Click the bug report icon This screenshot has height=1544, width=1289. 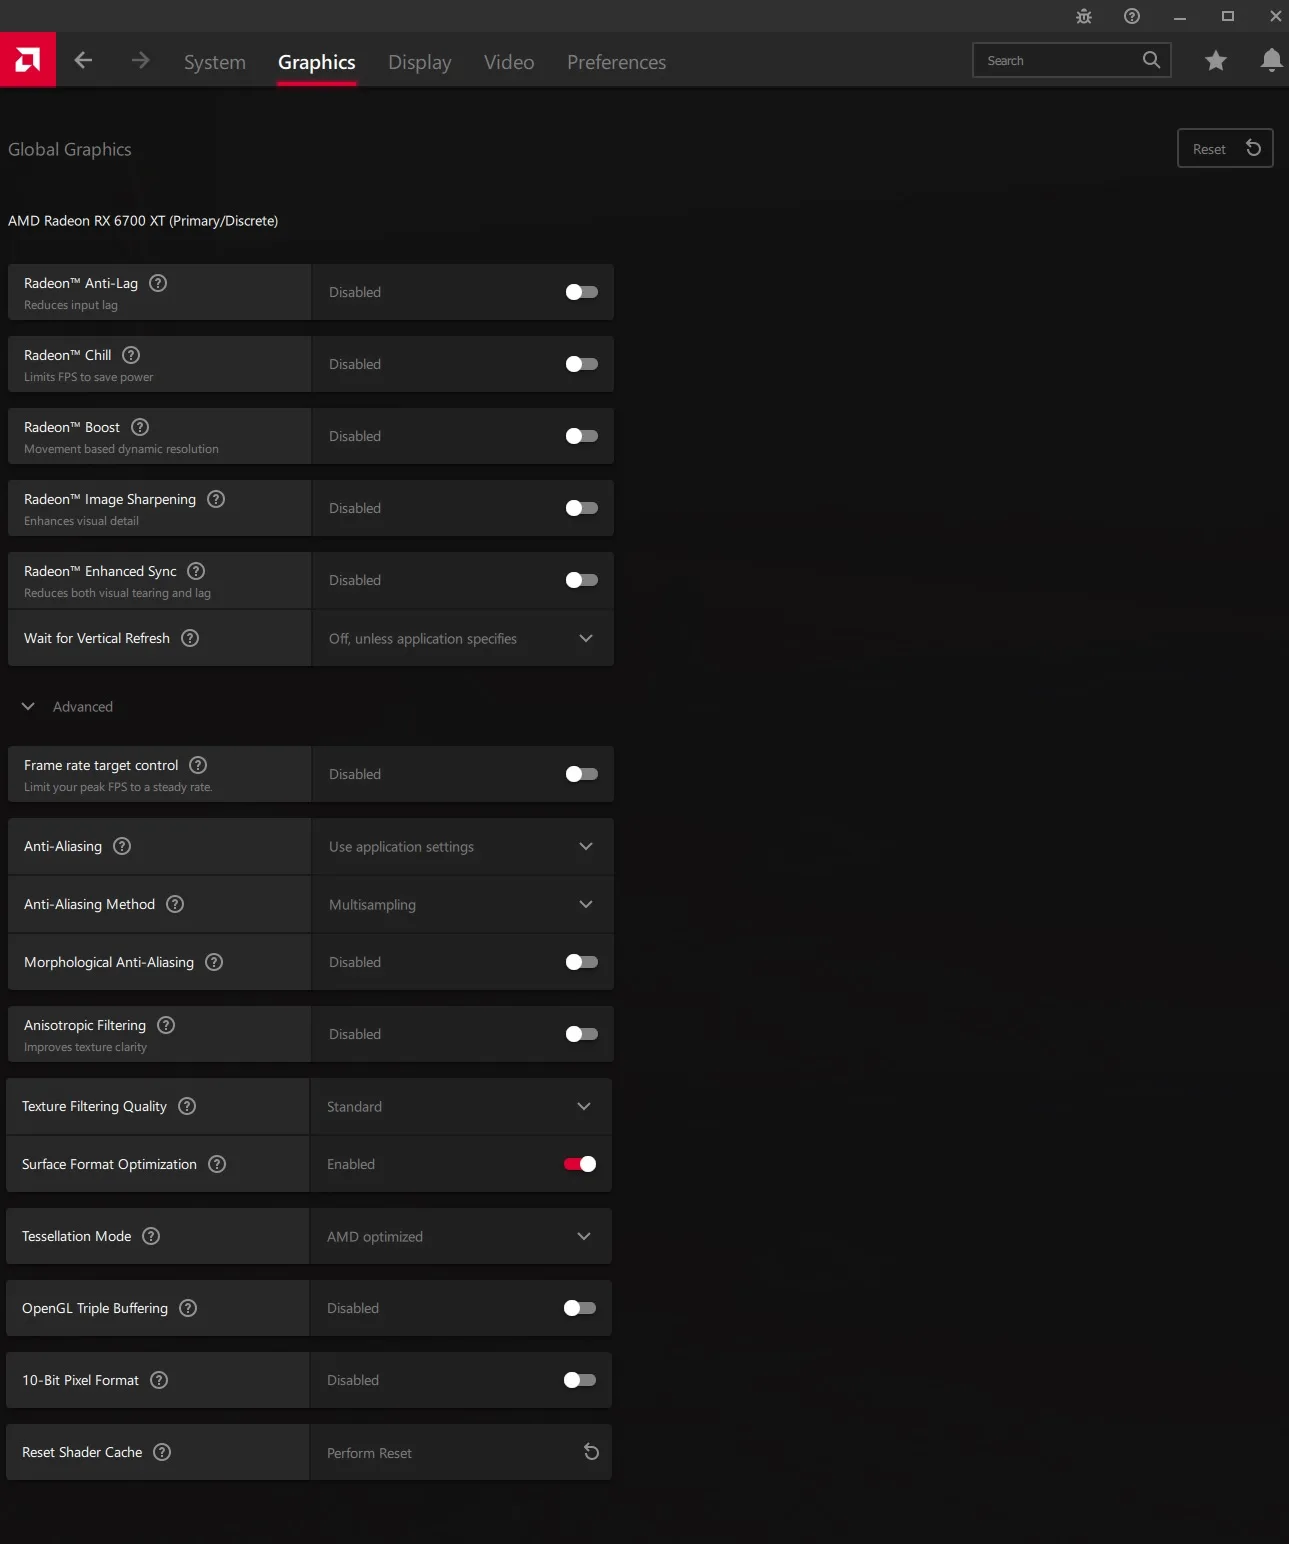pos(1084,16)
